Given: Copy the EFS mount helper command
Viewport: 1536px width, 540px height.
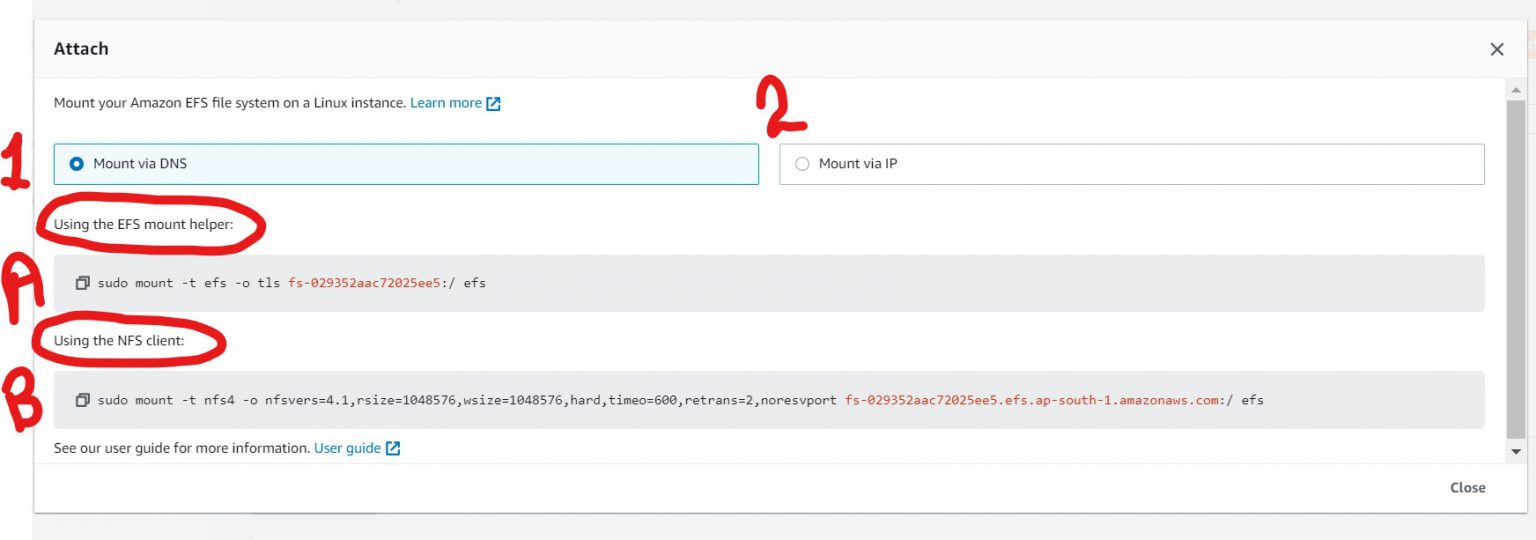Looking at the screenshot, I should click(x=83, y=283).
